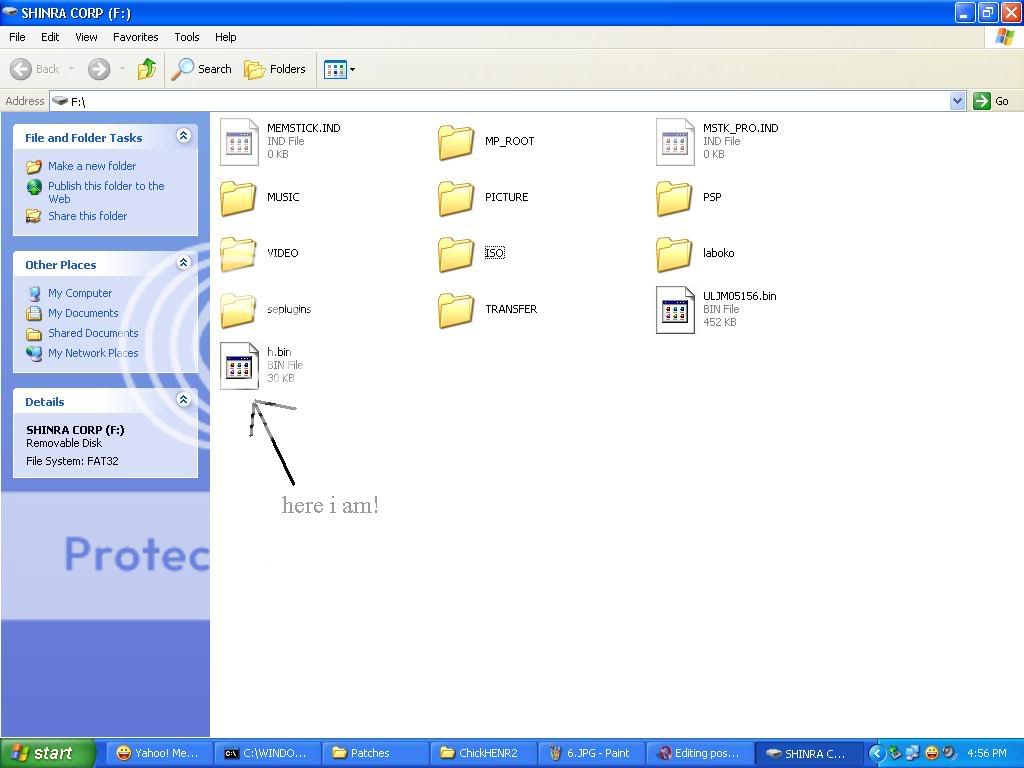Toggle the Folders pane
Screen dimensions: 1024x768
pyautogui.click(x=274, y=69)
